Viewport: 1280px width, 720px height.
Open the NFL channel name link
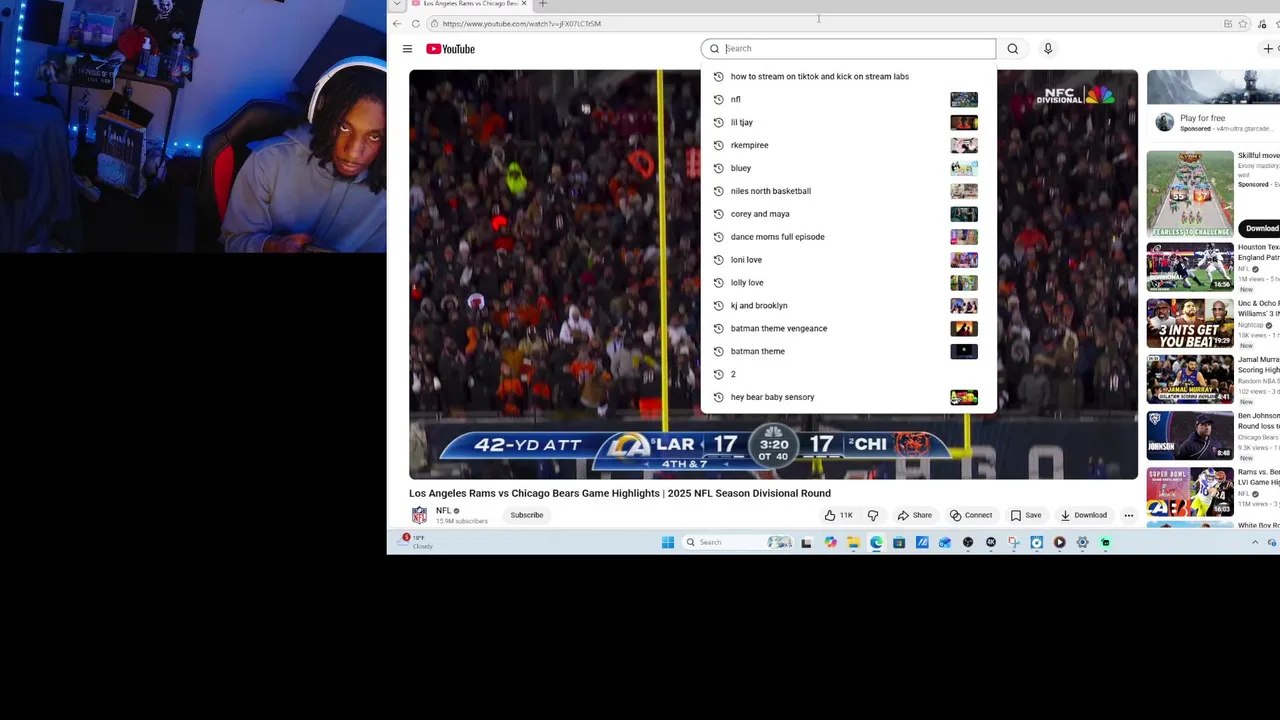(443, 511)
